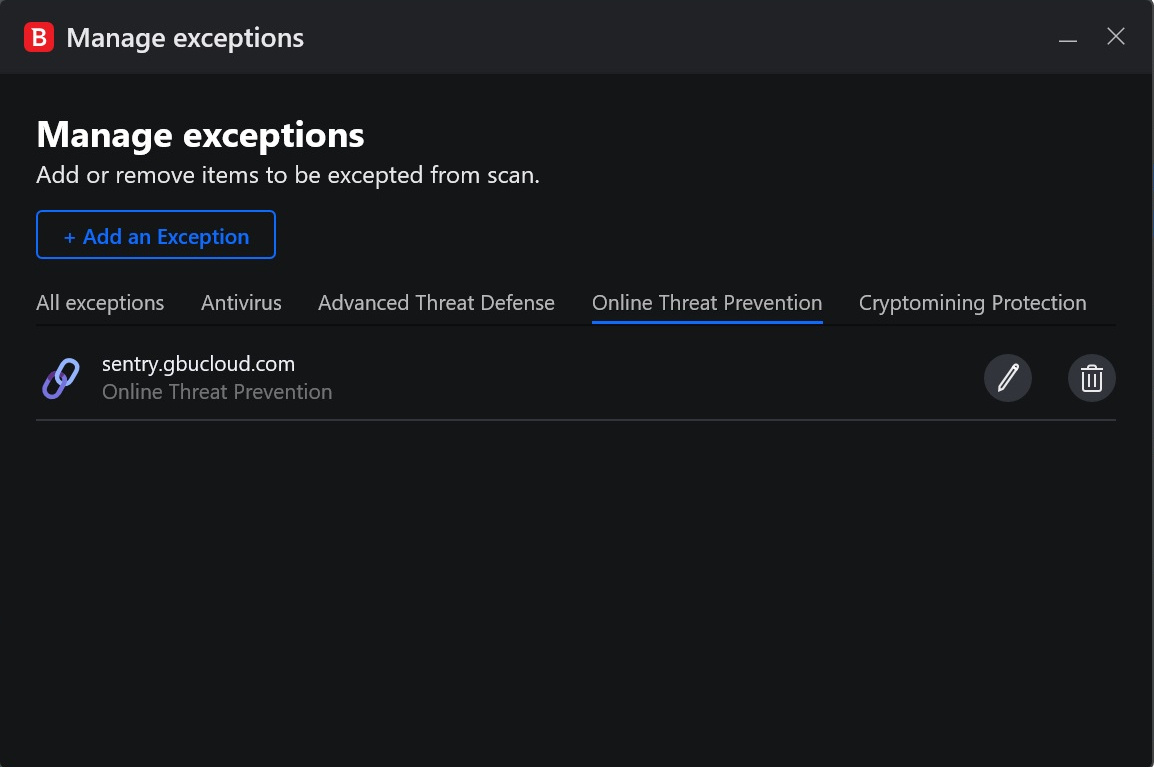Click the bold Manage exceptions heading
Screen dimensions: 1154x767
click(200, 134)
